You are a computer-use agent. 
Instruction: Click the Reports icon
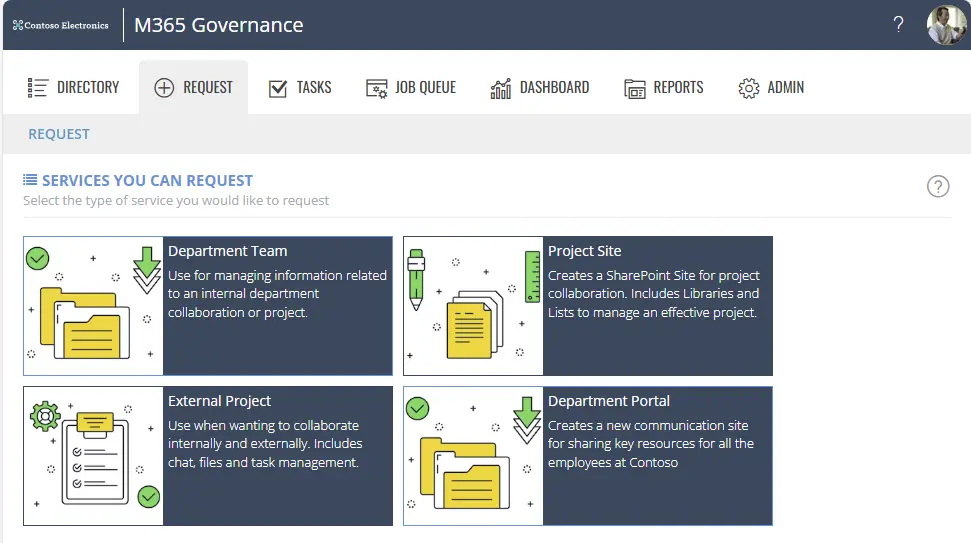[635, 88]
